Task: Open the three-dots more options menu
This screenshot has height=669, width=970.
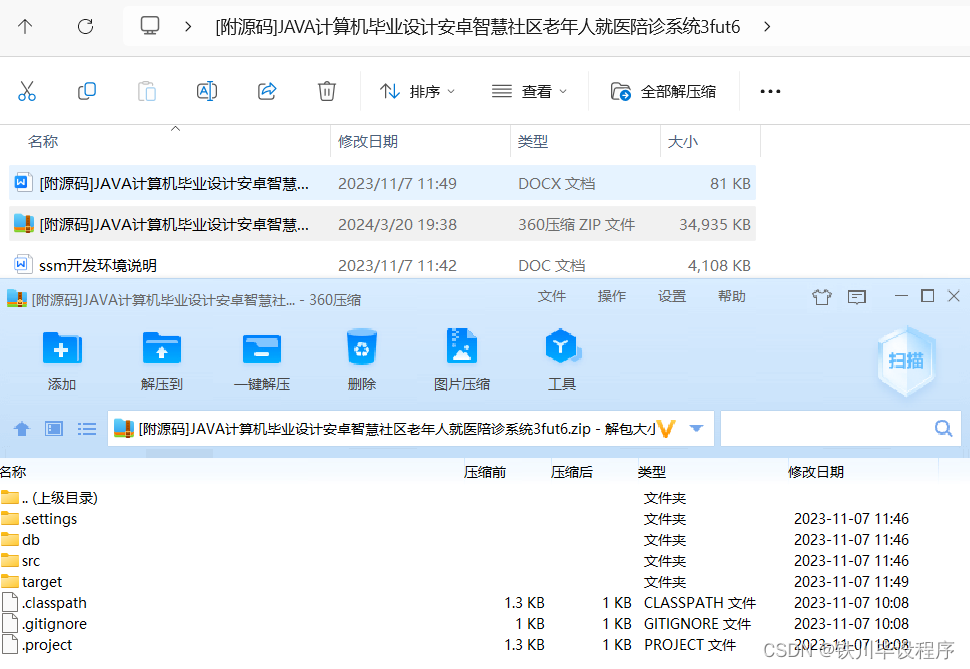Action: pyautogui.click(x=770, y=92)
